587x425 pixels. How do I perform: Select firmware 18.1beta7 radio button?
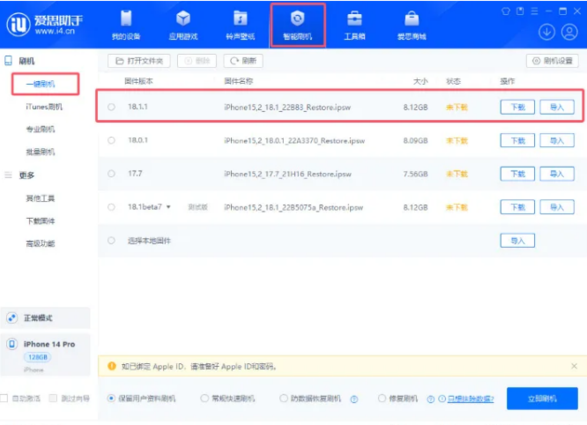point(111,207)
